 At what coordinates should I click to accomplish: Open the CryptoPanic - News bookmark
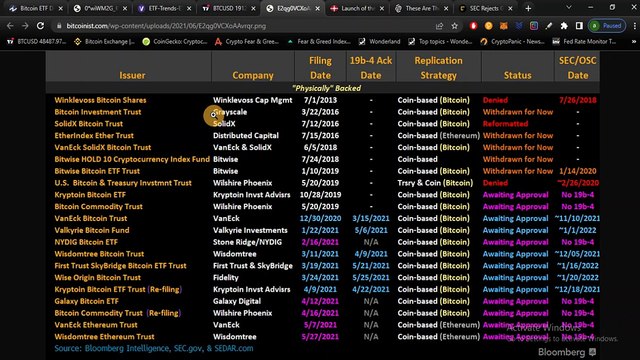coord(512,42)
